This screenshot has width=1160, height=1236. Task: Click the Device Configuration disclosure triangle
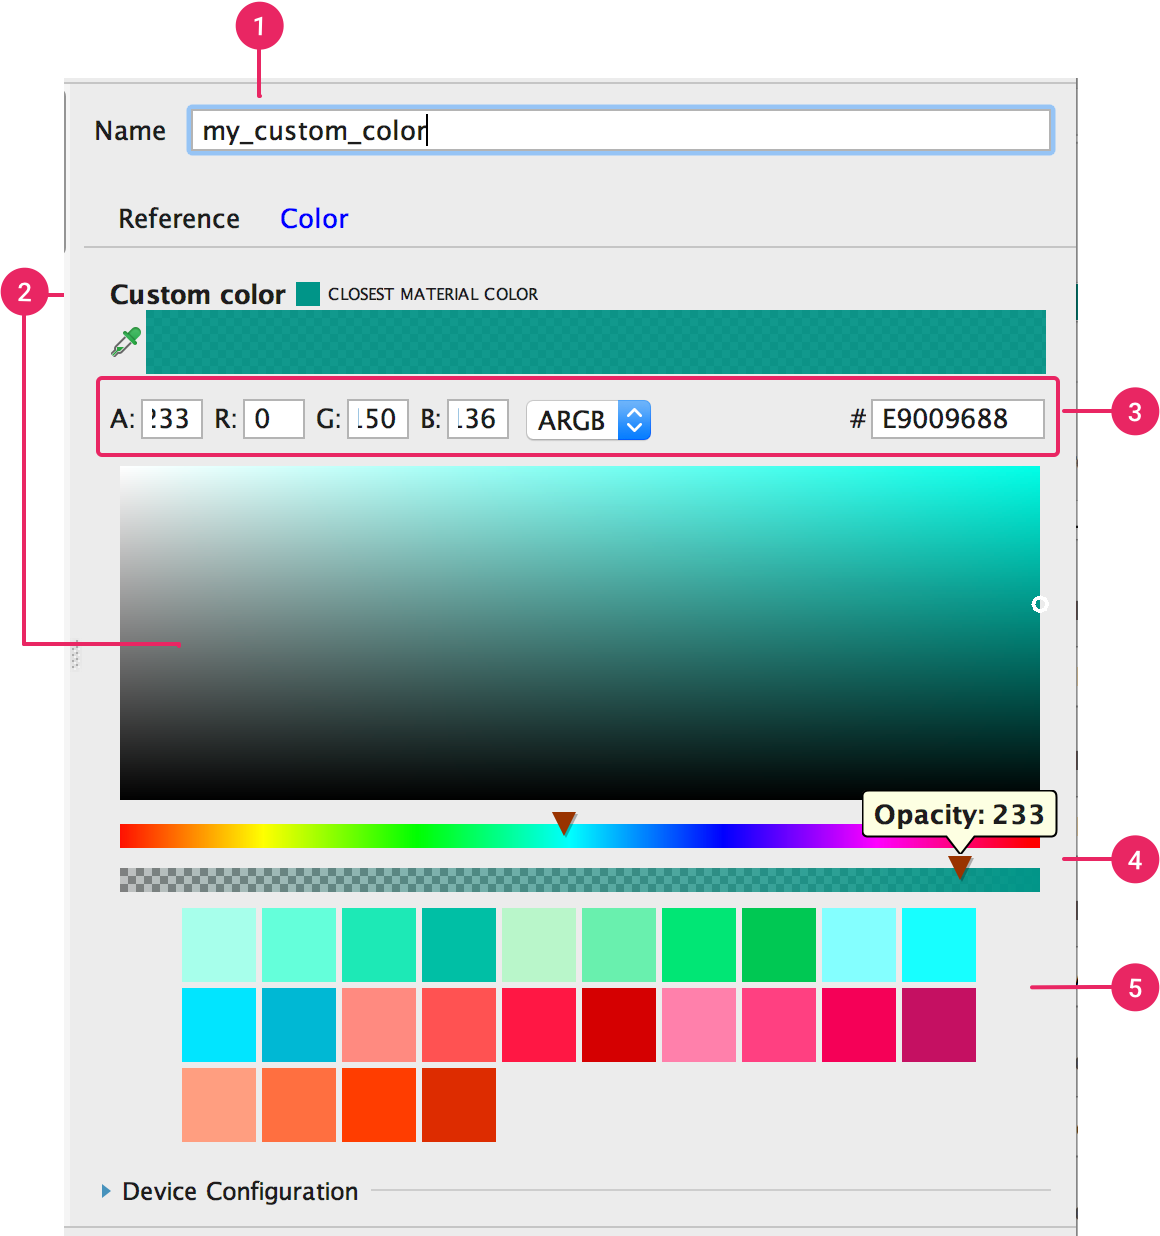105,1190
